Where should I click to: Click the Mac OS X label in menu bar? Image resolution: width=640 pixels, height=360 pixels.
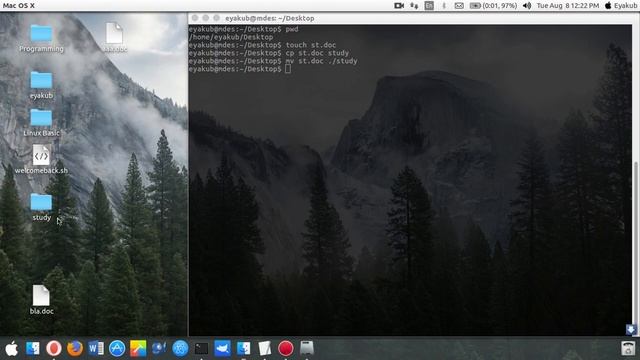18,6
